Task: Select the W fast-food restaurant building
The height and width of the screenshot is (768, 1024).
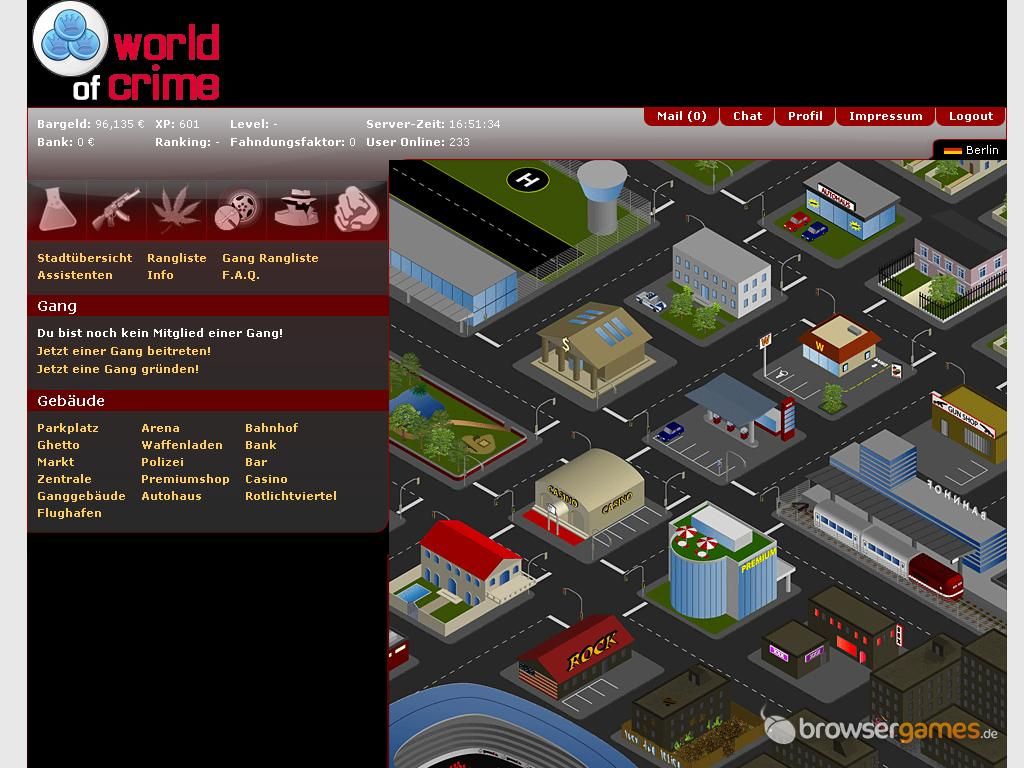Action: coord(839,345)
